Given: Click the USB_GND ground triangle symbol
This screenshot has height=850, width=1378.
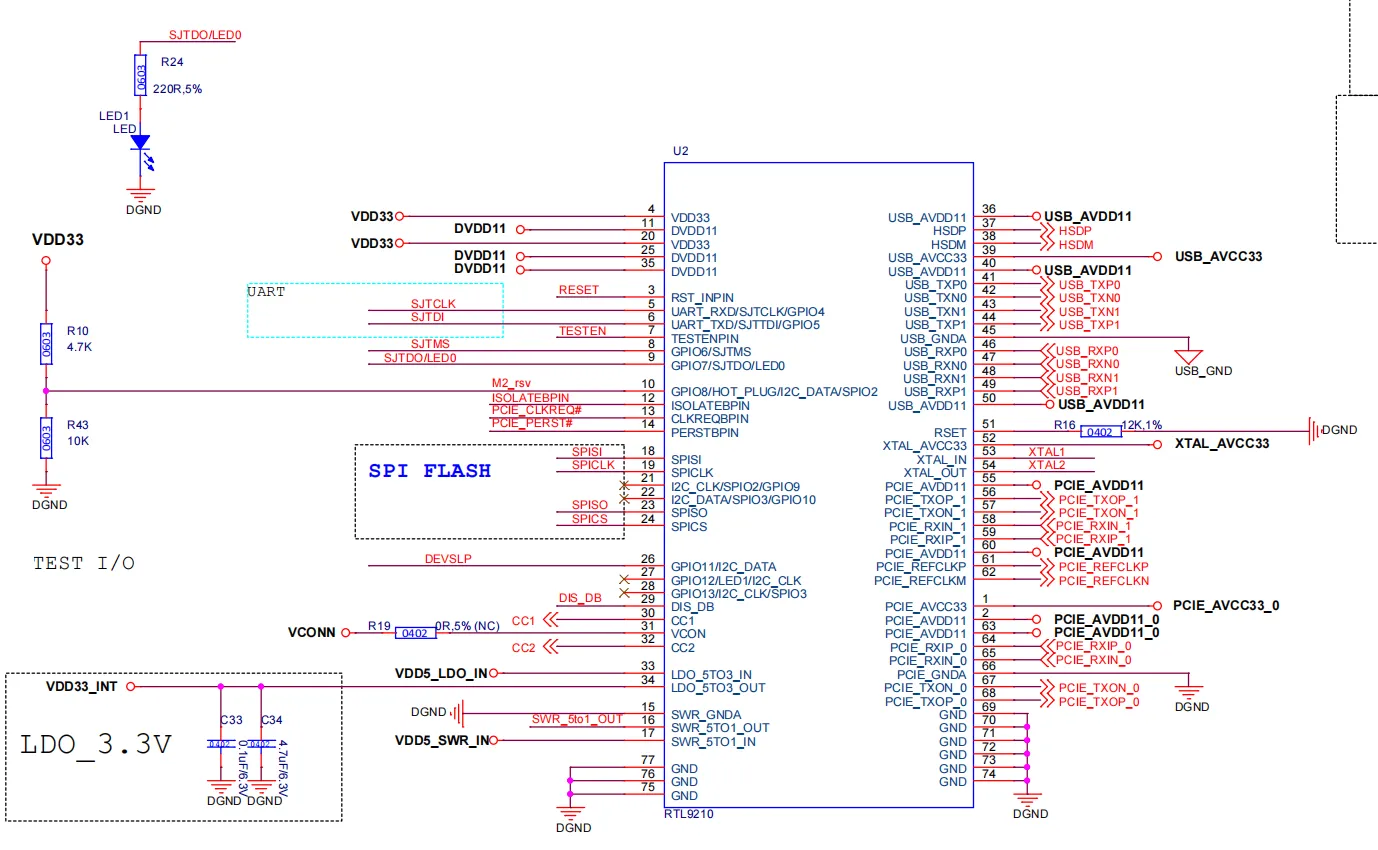Looking at the screenshot, I should [1189, 355].
